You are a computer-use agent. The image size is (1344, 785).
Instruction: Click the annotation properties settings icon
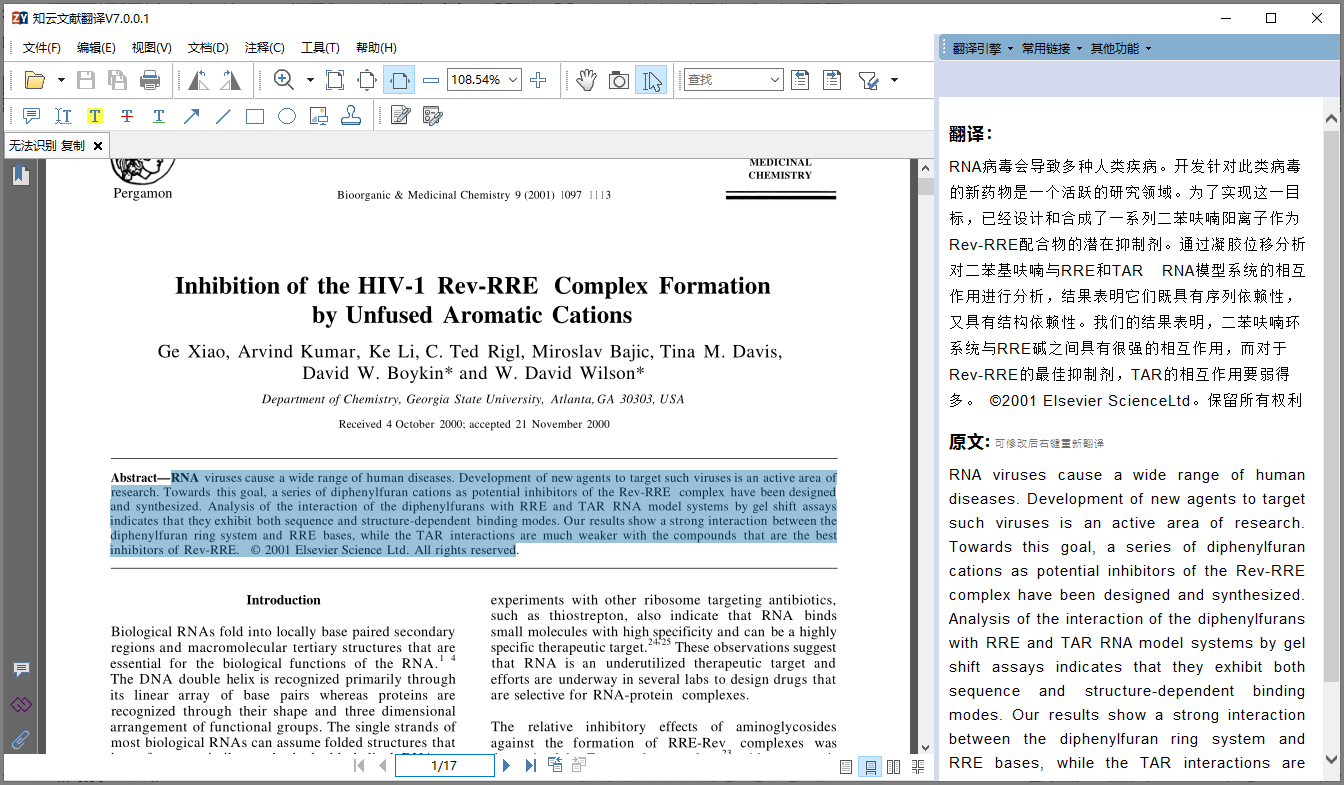coord(433,116)
